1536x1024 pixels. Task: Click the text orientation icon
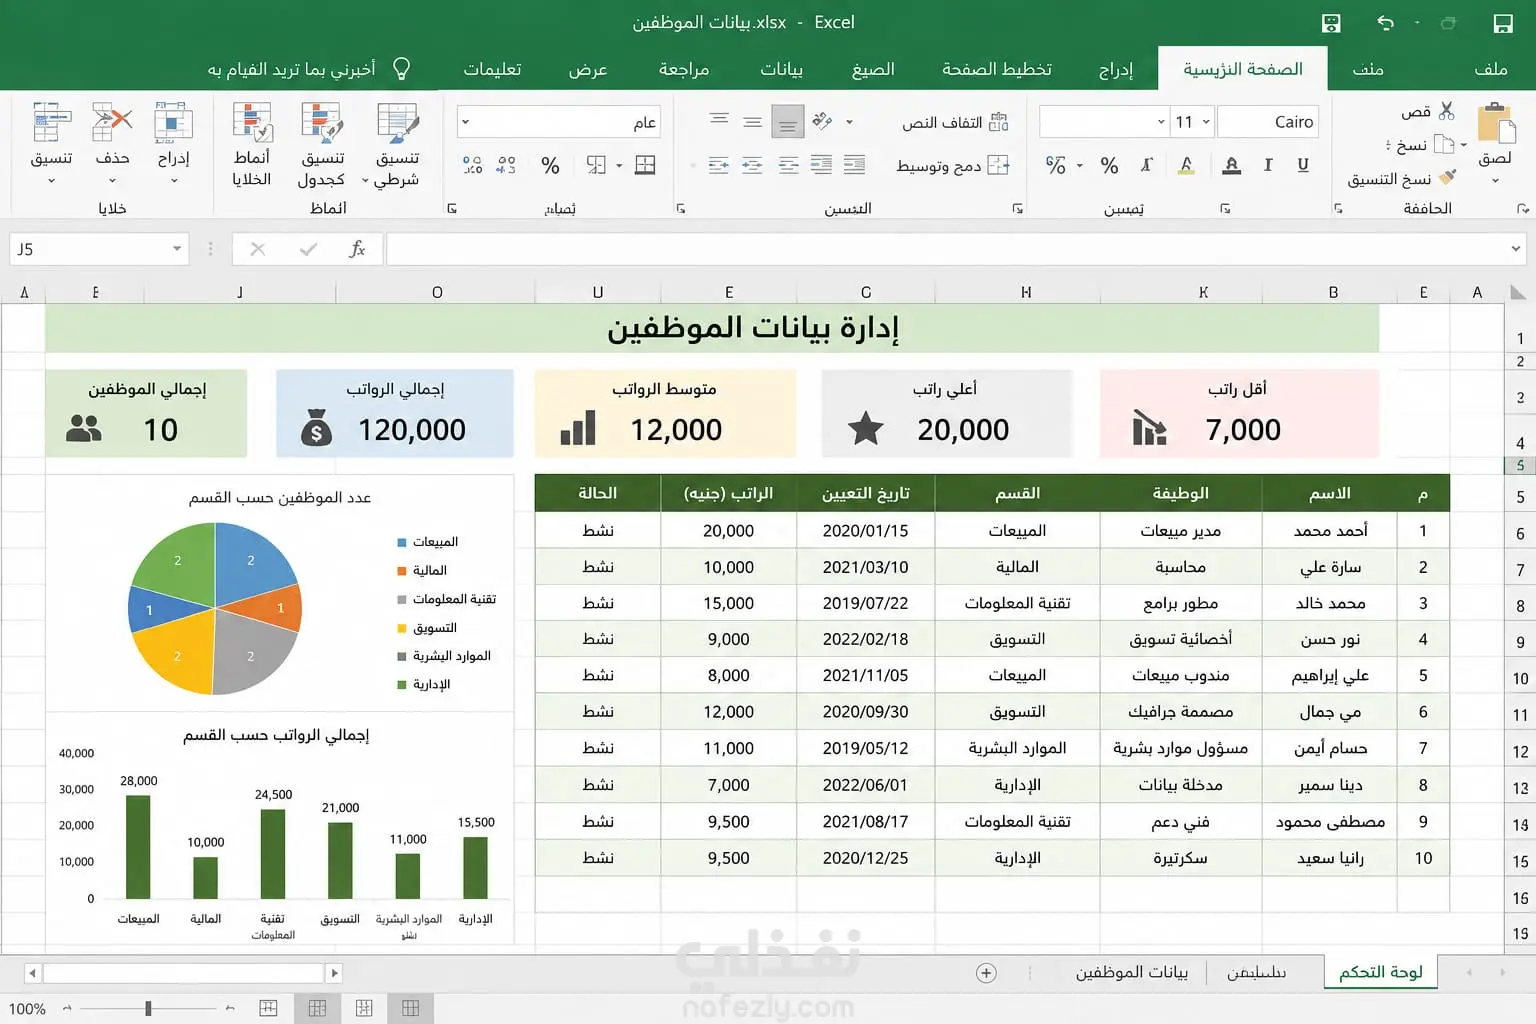[822, 121]
